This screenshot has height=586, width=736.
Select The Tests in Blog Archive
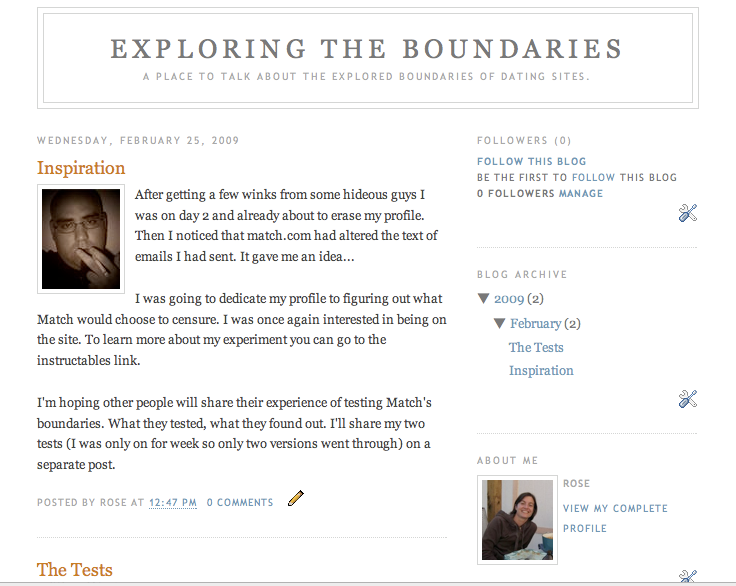536,347
